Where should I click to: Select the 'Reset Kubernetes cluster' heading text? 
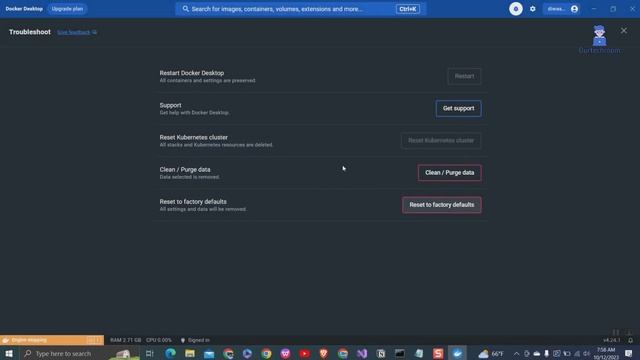[x=193, y=138]
